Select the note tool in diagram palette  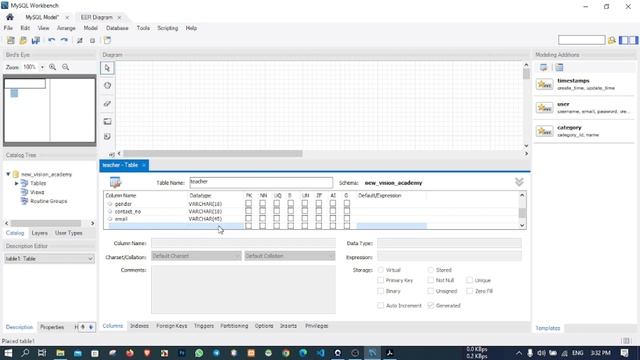pyautogui.click(x=107, y=136)
